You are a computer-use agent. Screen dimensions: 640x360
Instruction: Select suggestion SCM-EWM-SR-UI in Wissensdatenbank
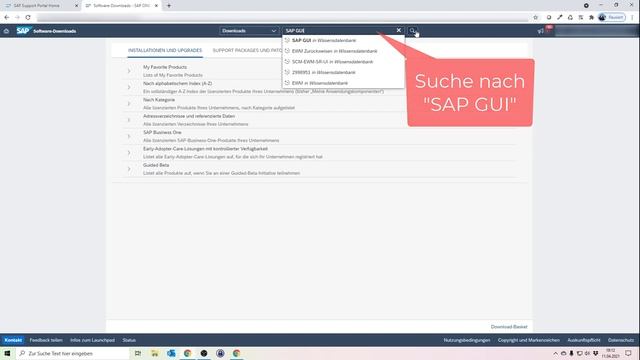pos(343,62)
